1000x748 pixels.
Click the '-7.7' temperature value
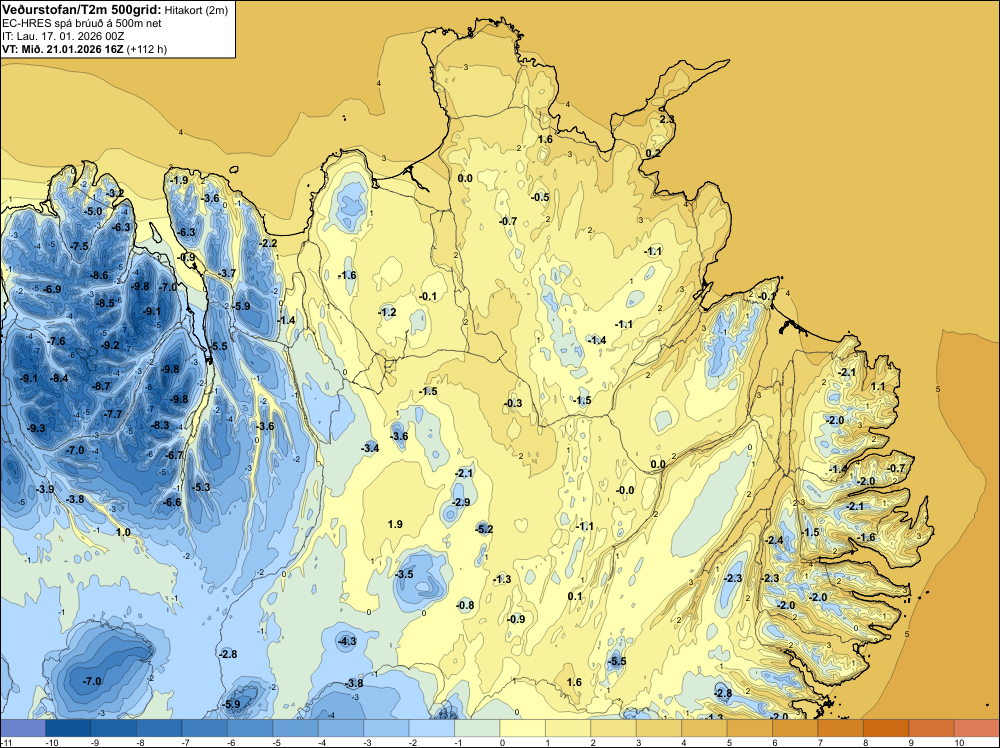point(113,414)
